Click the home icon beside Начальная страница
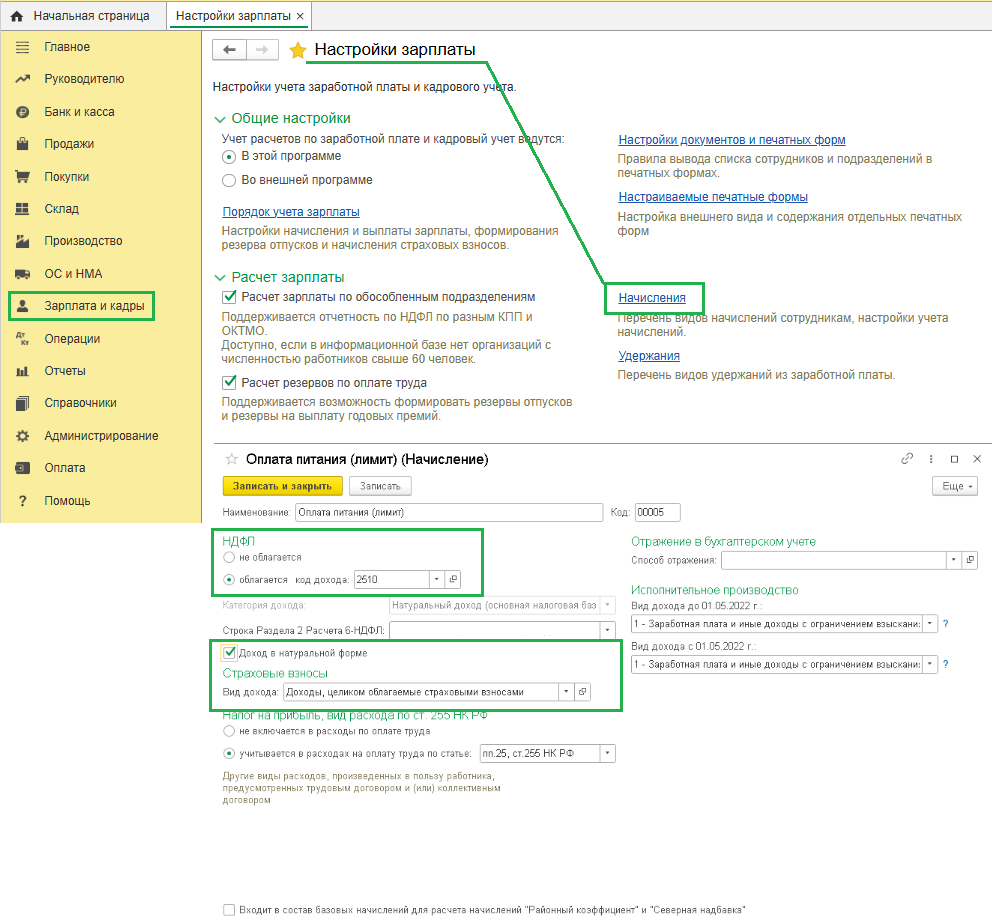Viewport: 992px width, 921px height. point(17,16)
